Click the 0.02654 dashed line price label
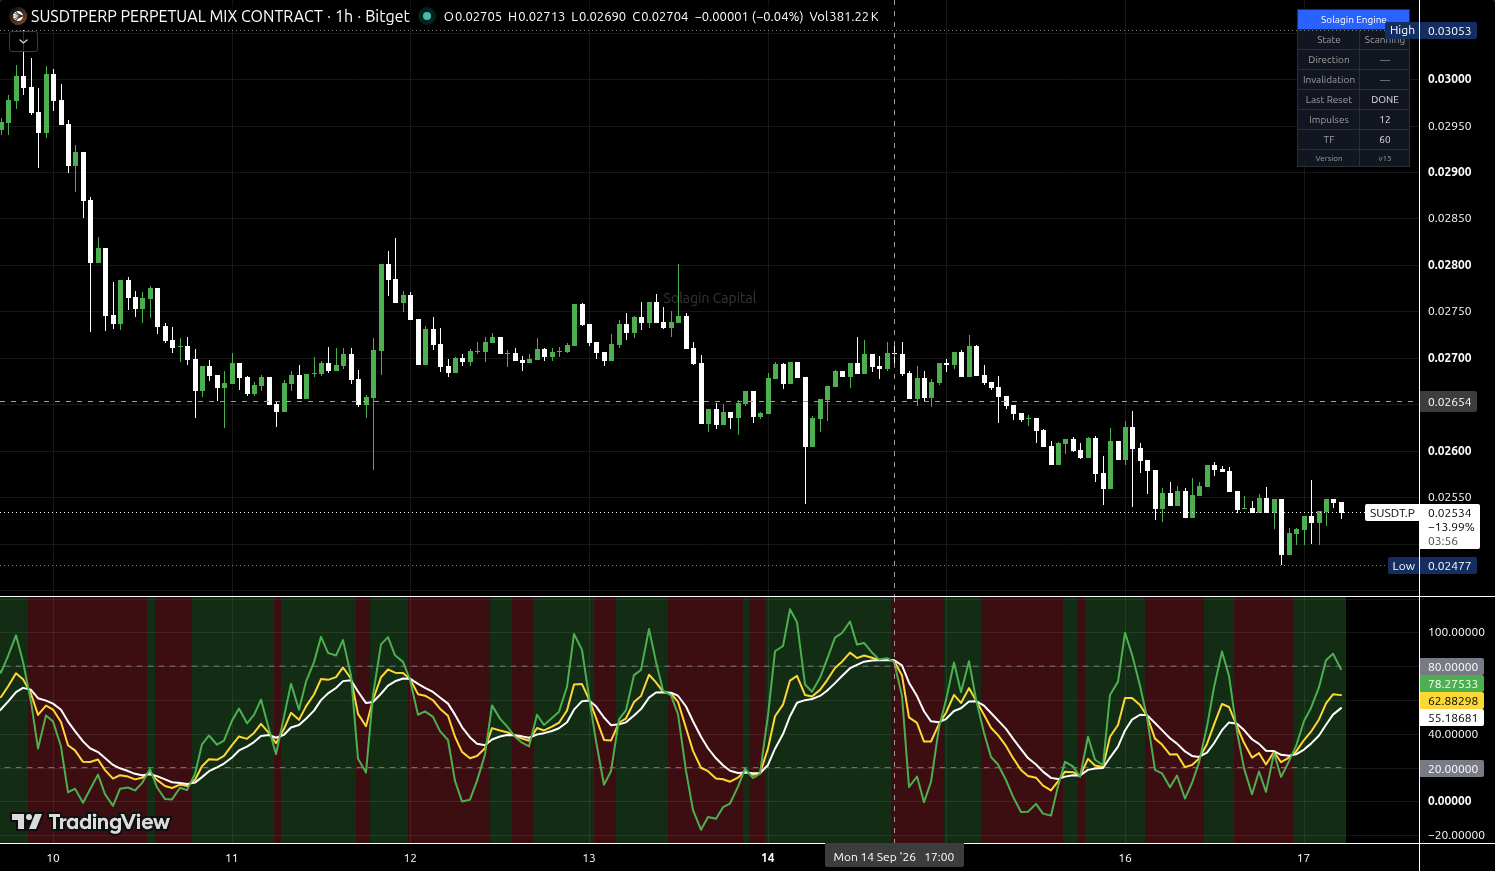The height and width of the screenshot is (871, 1495). (x=1449, y=402)
